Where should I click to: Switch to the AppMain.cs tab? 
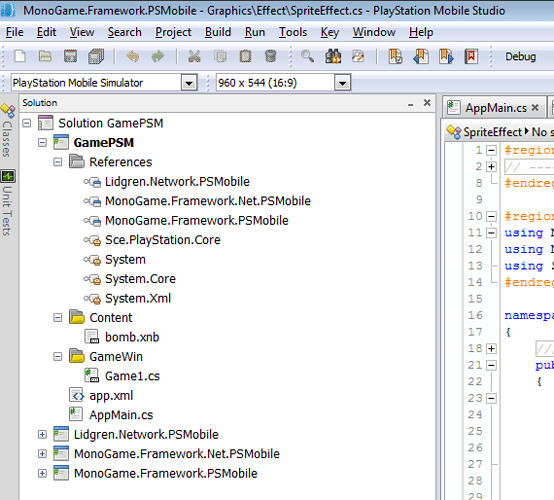495,107
